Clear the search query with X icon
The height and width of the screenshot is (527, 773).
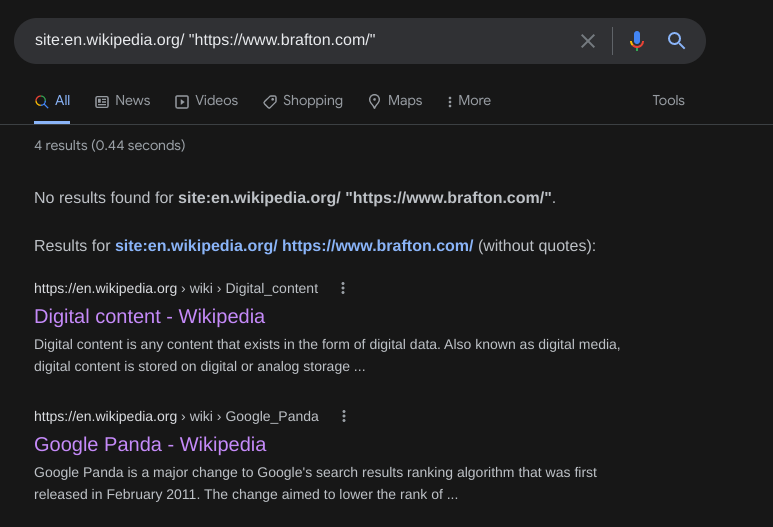(588, 41)
